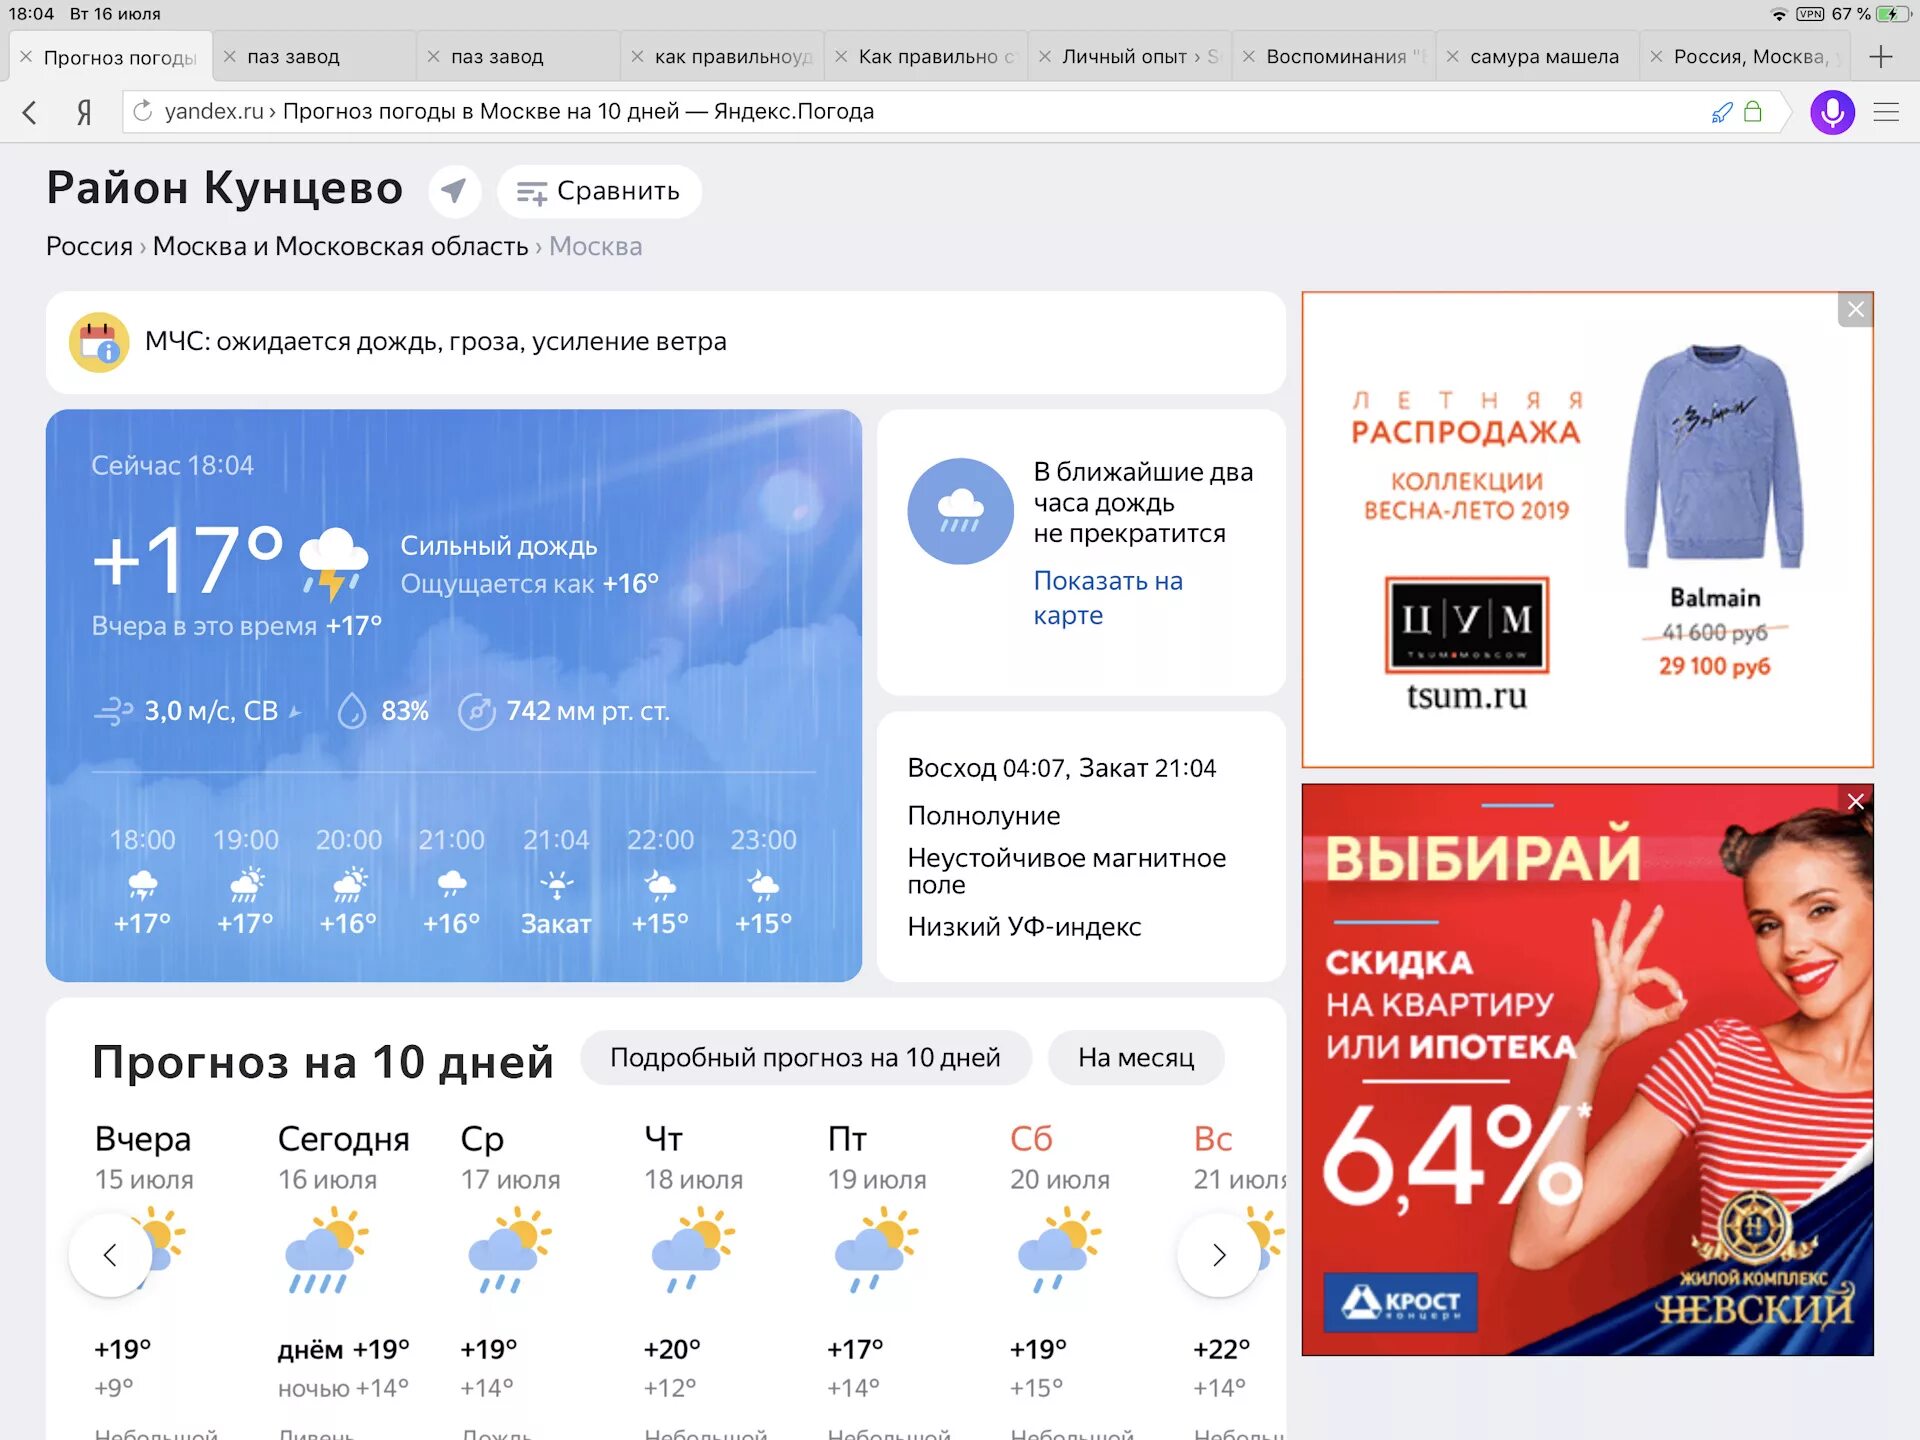
Task: Click the Сравнить button
Action: coord(599,191)
